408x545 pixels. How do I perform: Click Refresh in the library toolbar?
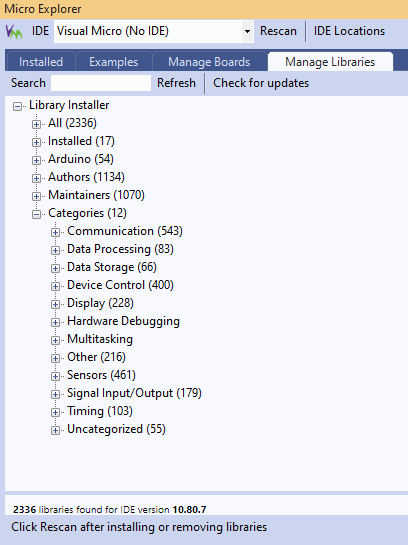coord(176,83)
